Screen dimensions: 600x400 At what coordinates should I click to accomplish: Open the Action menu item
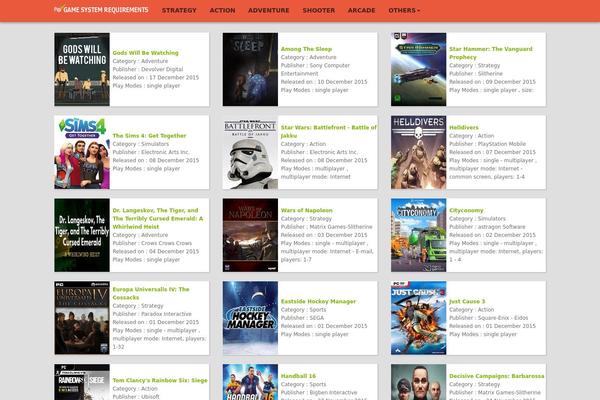pos(222,10)
